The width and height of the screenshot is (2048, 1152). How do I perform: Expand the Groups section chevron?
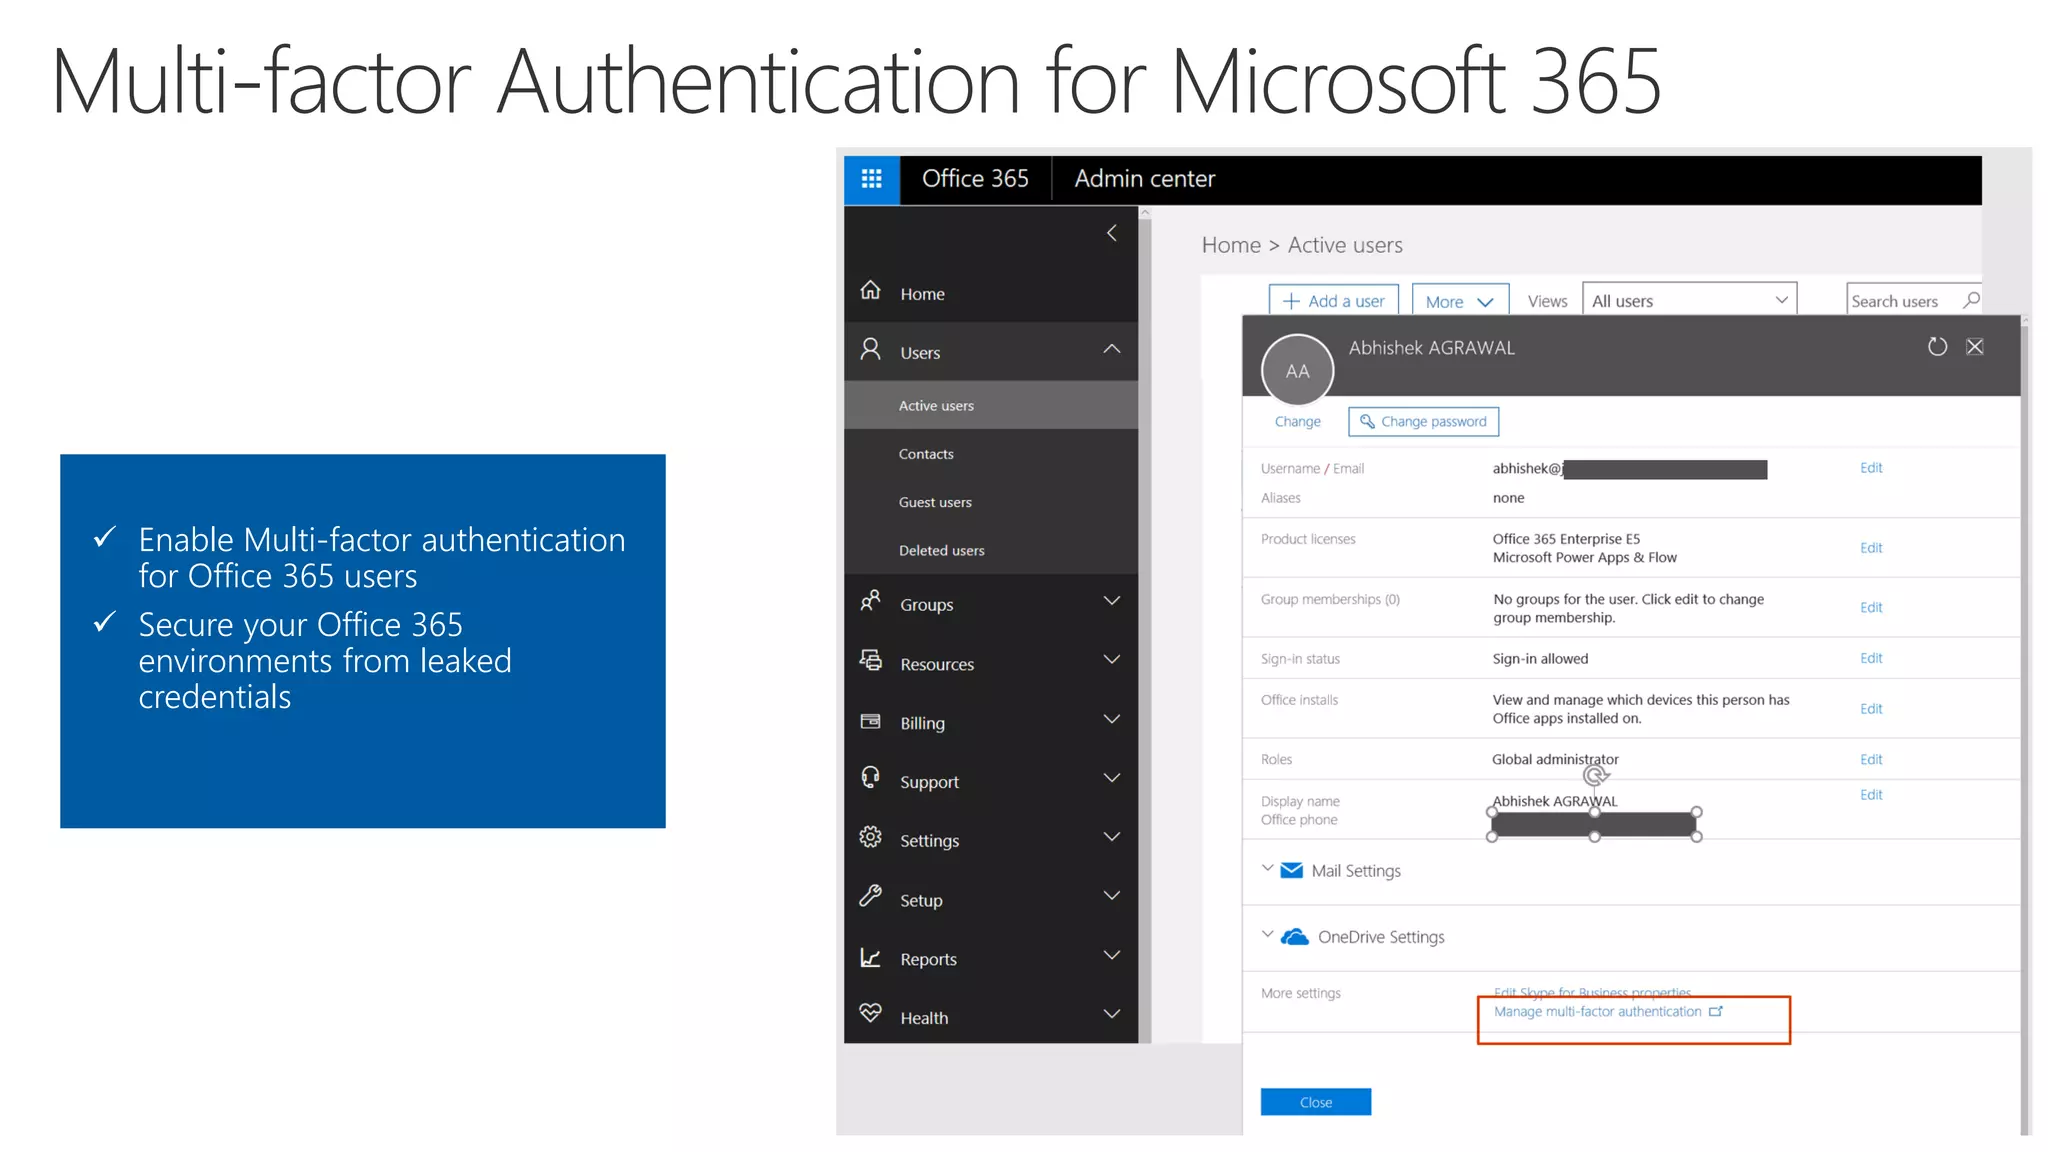point(1111,601)
